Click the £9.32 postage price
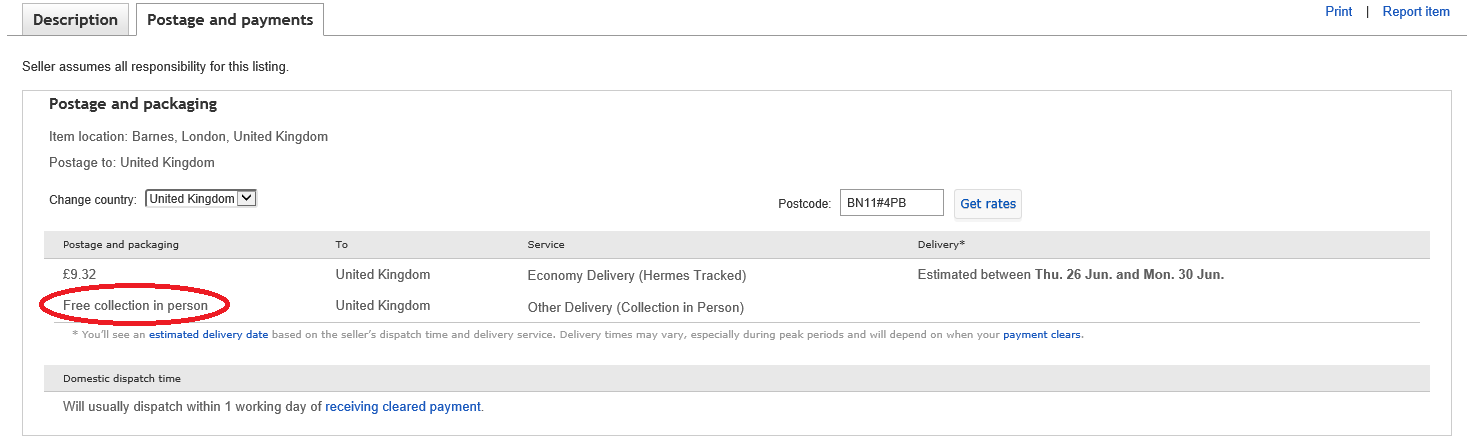Image resolution: width=1473 pixels, height=440 pixels. tap(79, 275)
